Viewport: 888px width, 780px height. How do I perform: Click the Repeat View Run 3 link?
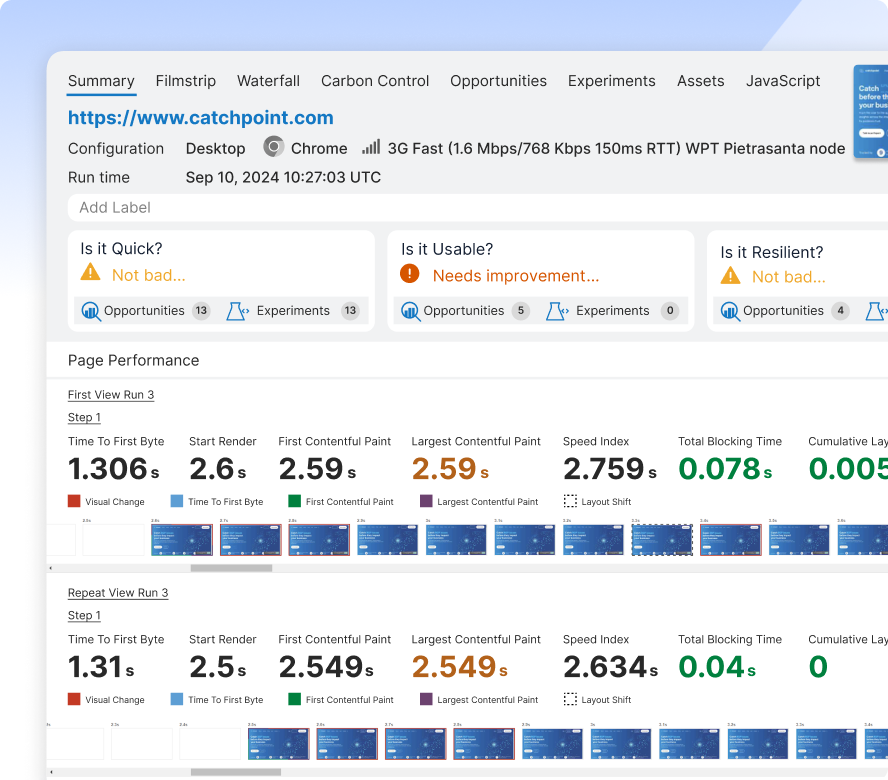pyautogui.click(x=118, y=593)
